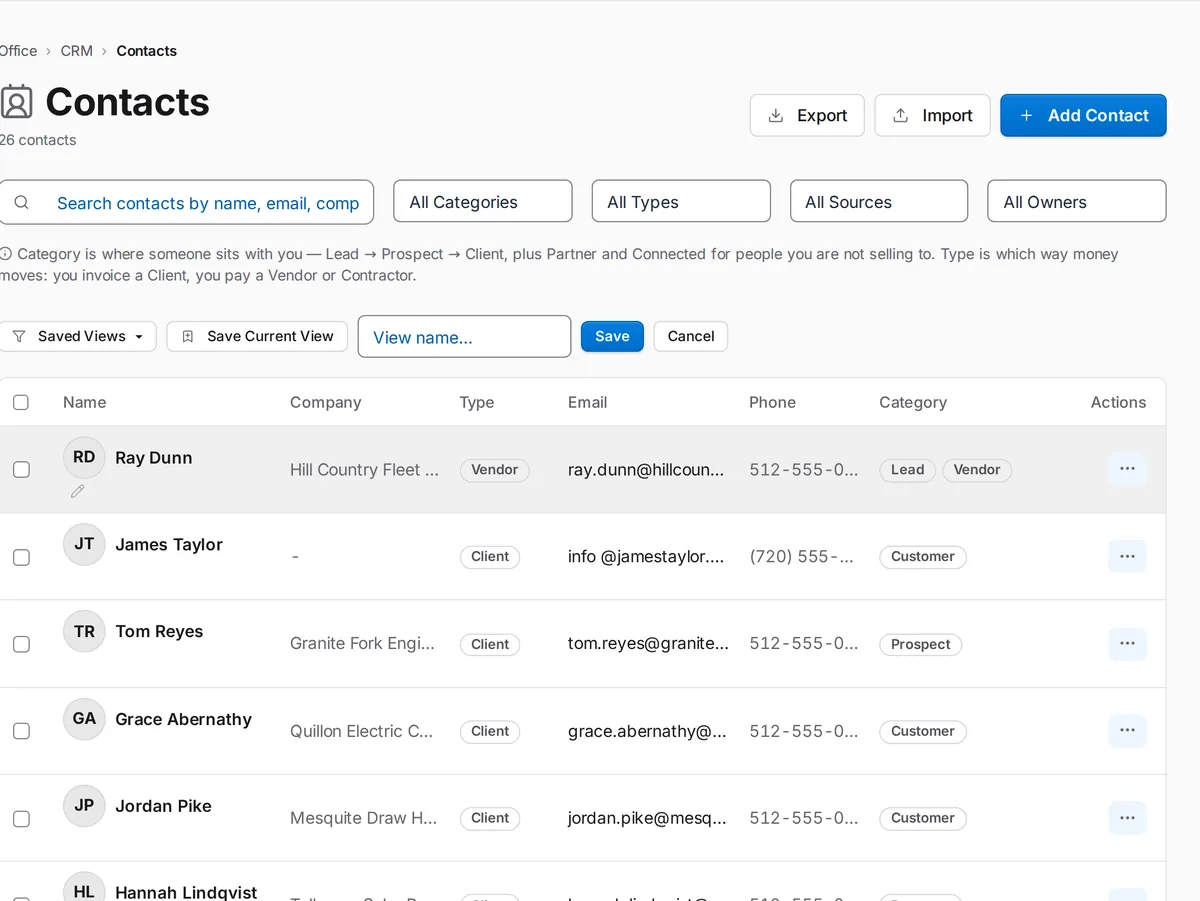Screen dimensions: 1200x901
Task: Click Quillon Electric company cell
Action: pos(361,731)
